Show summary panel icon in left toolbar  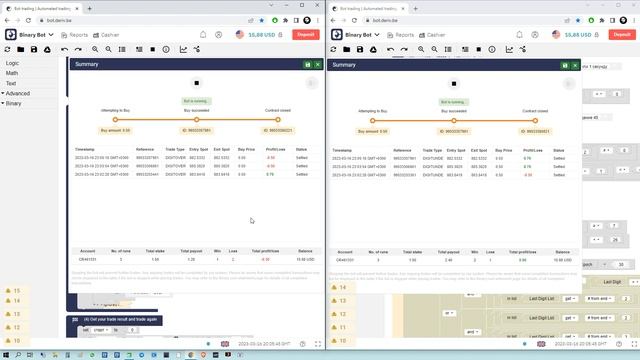(x=139, y=49)
